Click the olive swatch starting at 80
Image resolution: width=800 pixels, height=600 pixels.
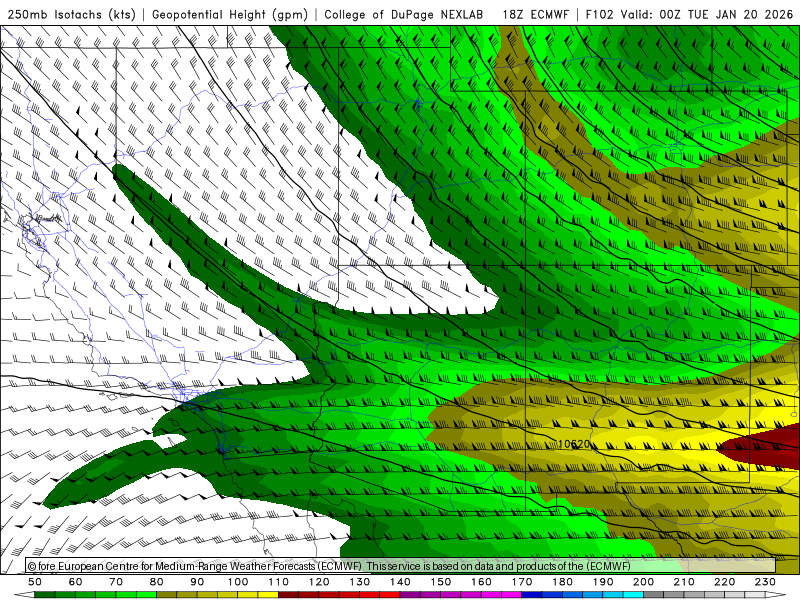click(167, 595)
